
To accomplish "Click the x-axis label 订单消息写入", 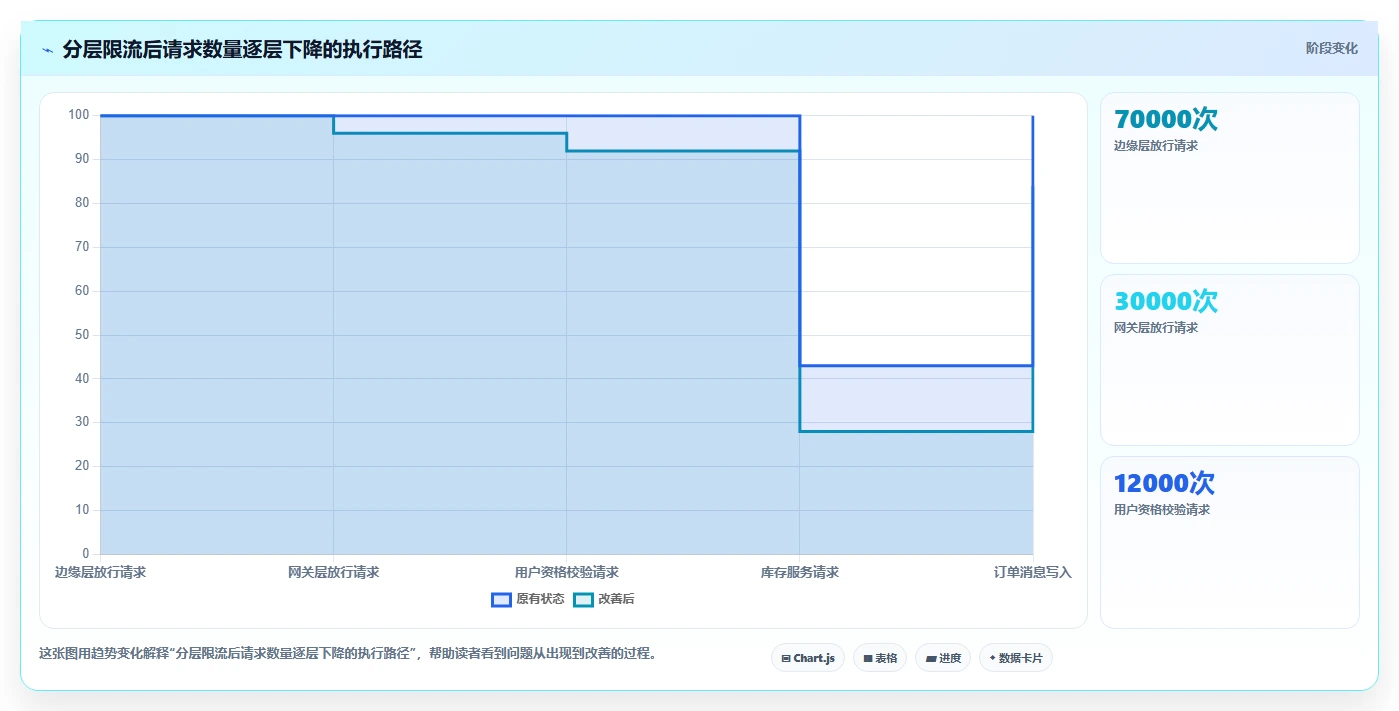I will (x=1032, y=572).
